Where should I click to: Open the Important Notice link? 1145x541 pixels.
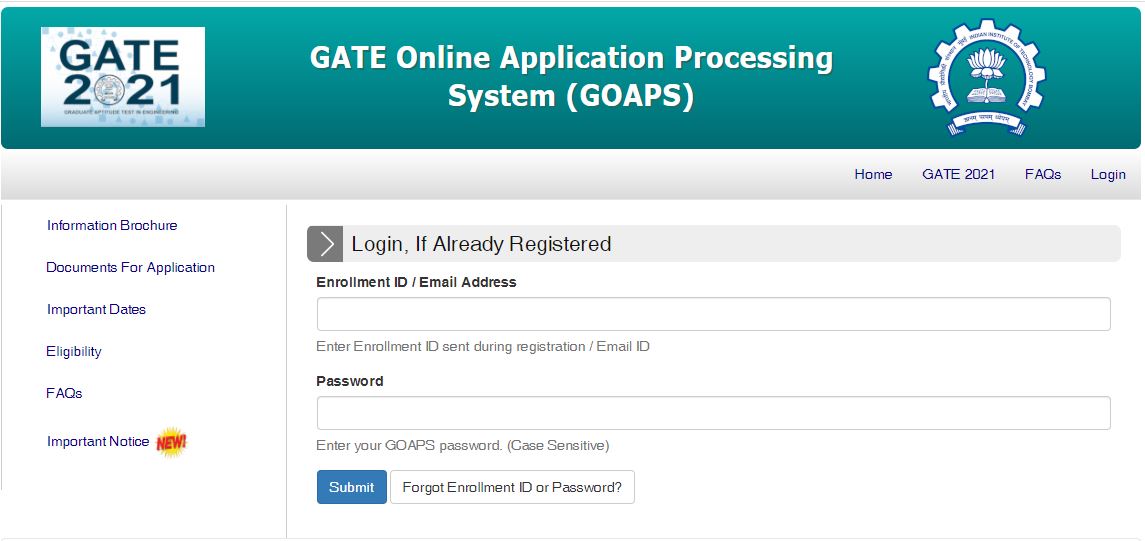point(98,442)
